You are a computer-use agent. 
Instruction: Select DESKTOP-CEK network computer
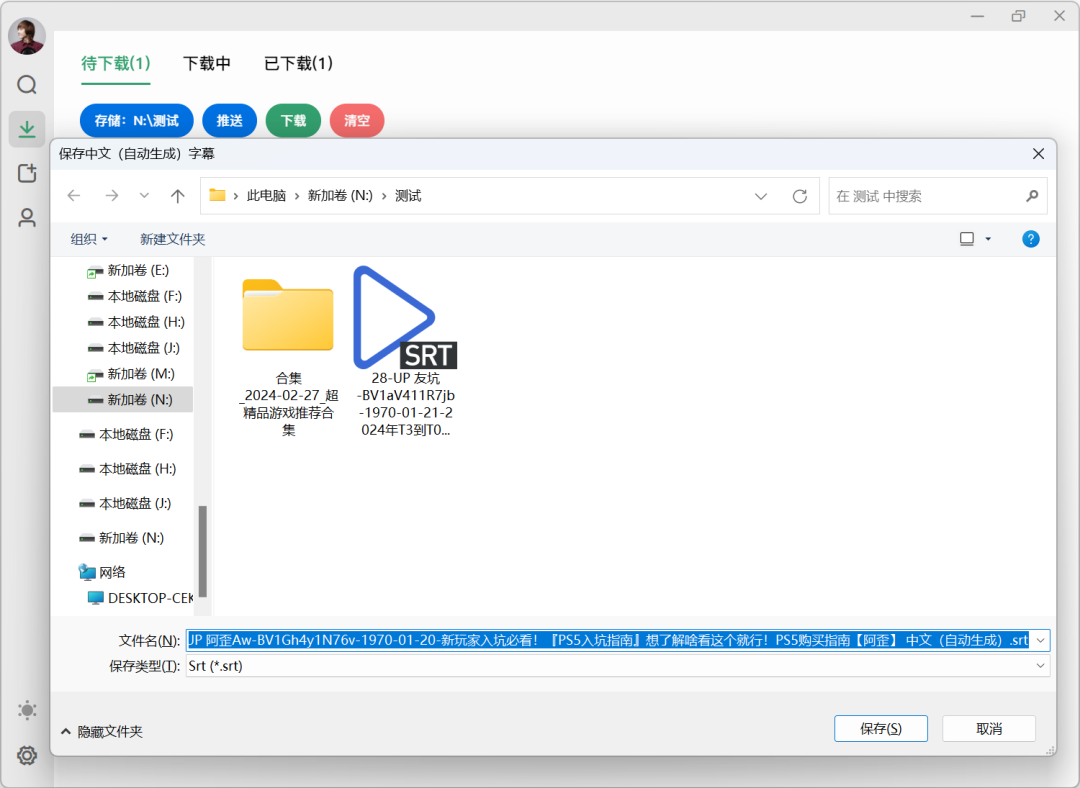click(141, 598)
